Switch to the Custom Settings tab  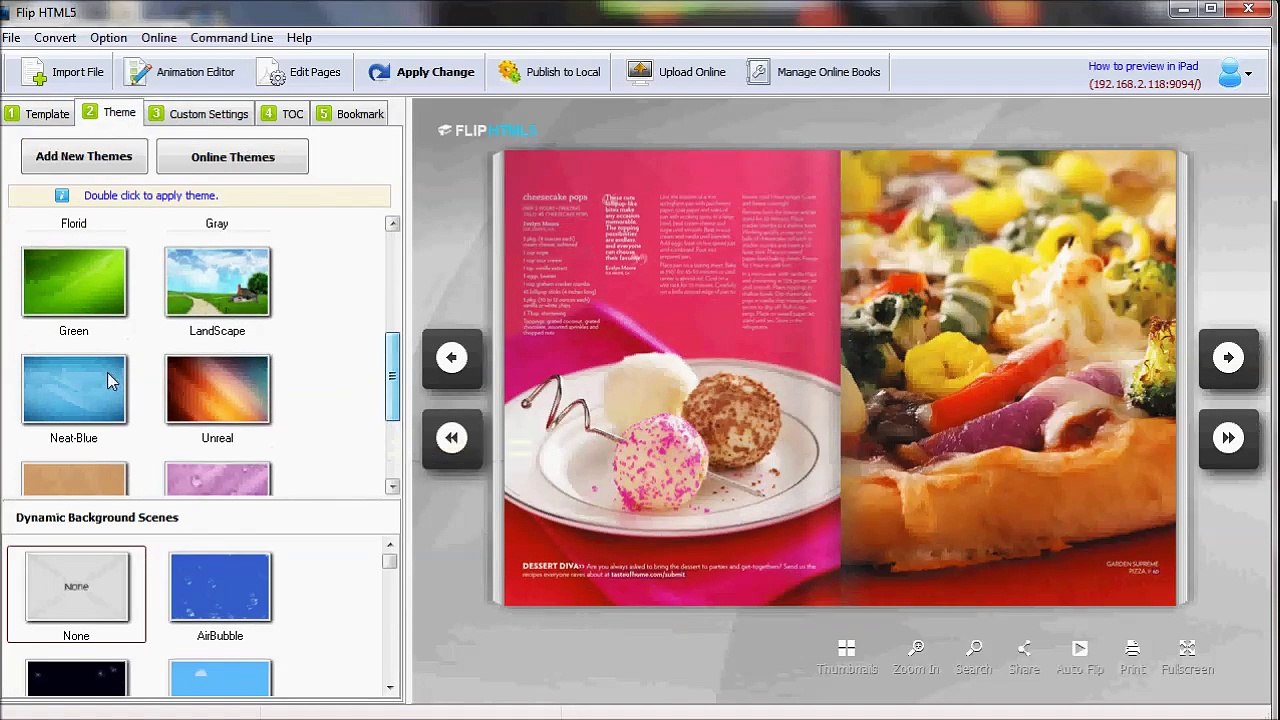(x=199, y=114)
